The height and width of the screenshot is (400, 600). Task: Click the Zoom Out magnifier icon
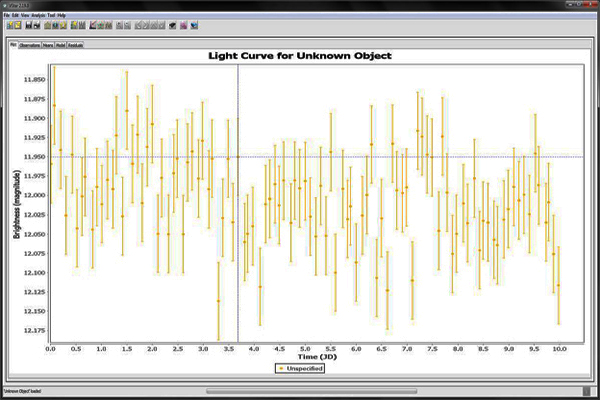click(128, 25)
